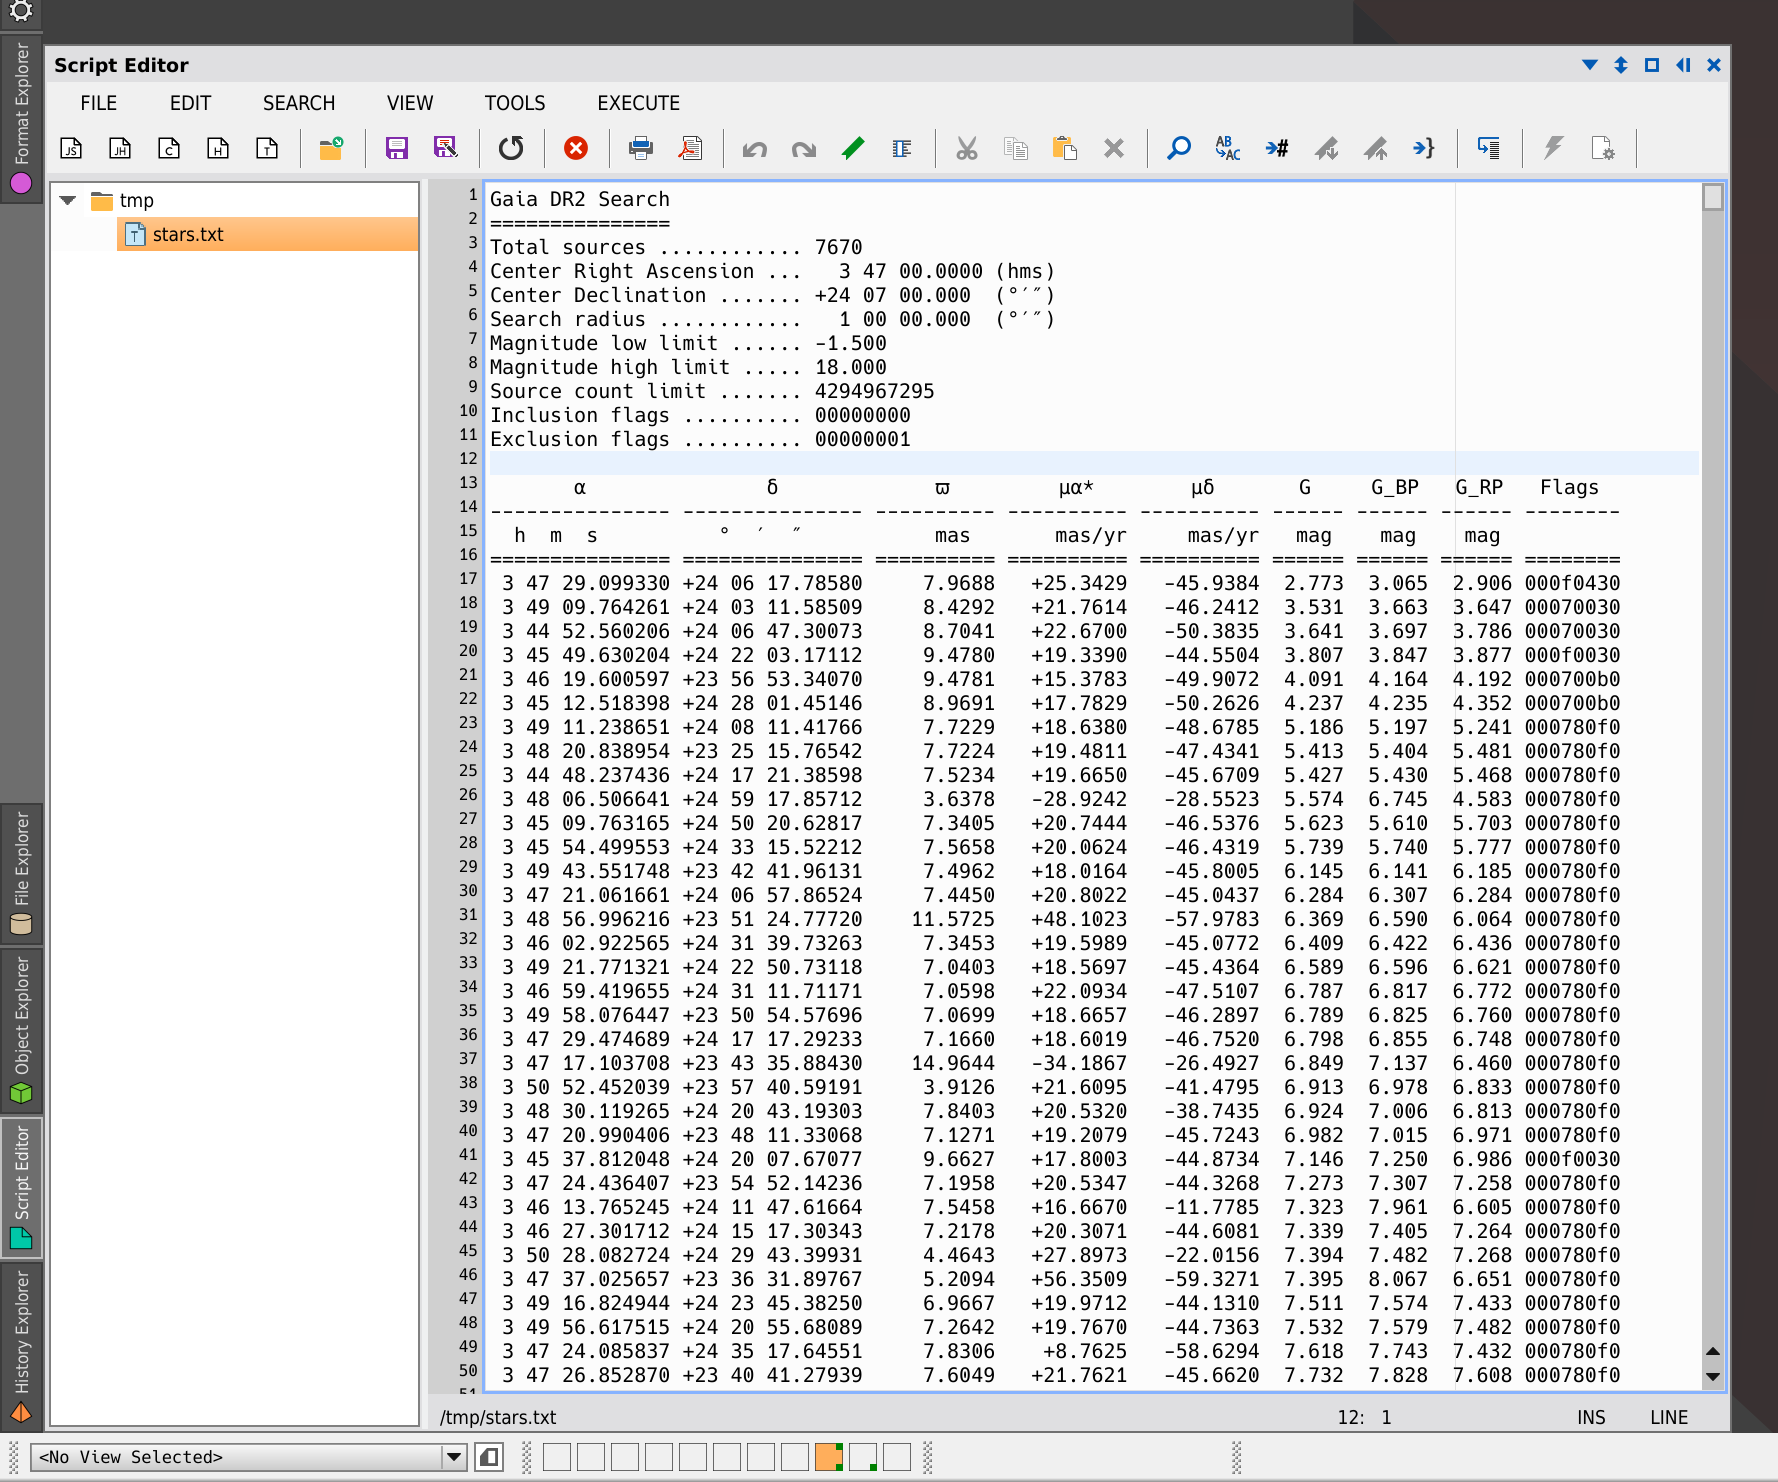Click the clipboard Paste icon

(x=1065, y=149)
